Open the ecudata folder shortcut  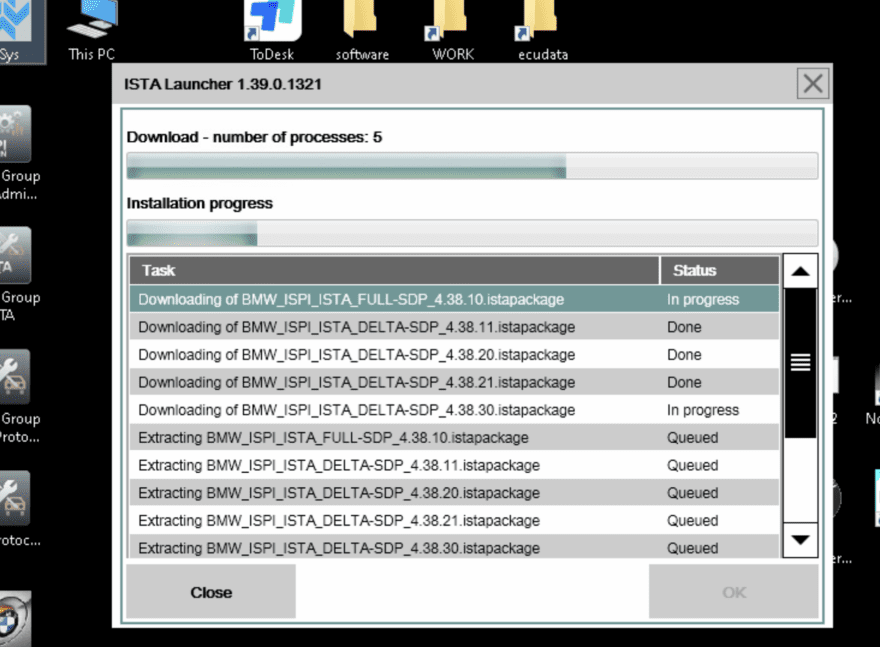click(x=542, y=29)
